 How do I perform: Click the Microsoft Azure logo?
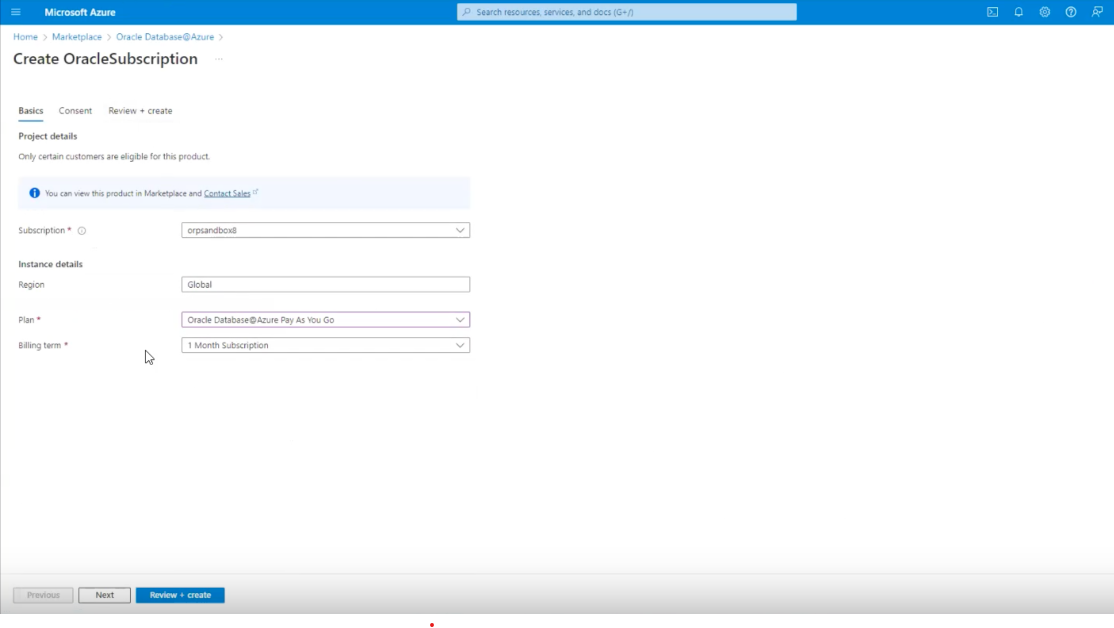click(82, 11)
